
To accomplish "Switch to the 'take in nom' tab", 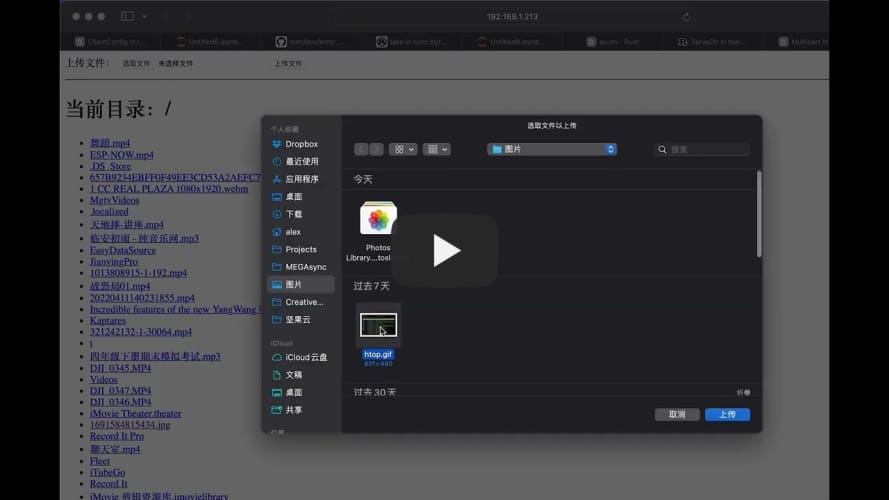I will [x=412, y=42].
